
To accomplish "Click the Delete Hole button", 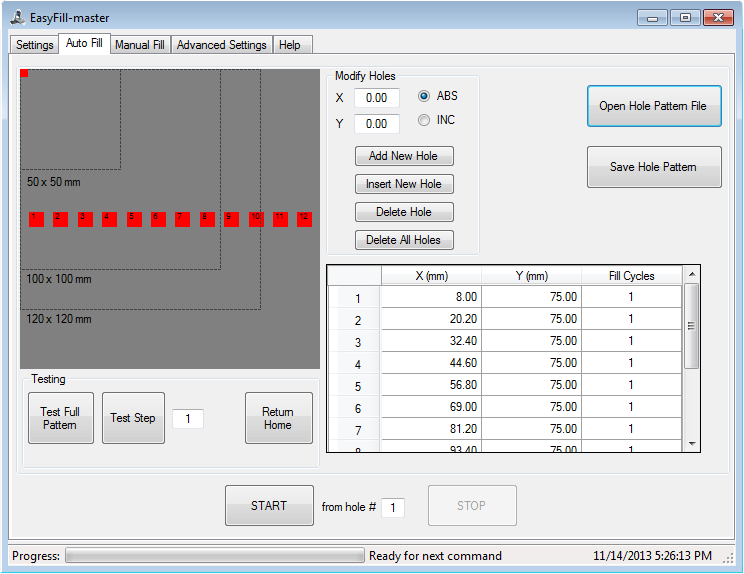I will pos(404,212).
